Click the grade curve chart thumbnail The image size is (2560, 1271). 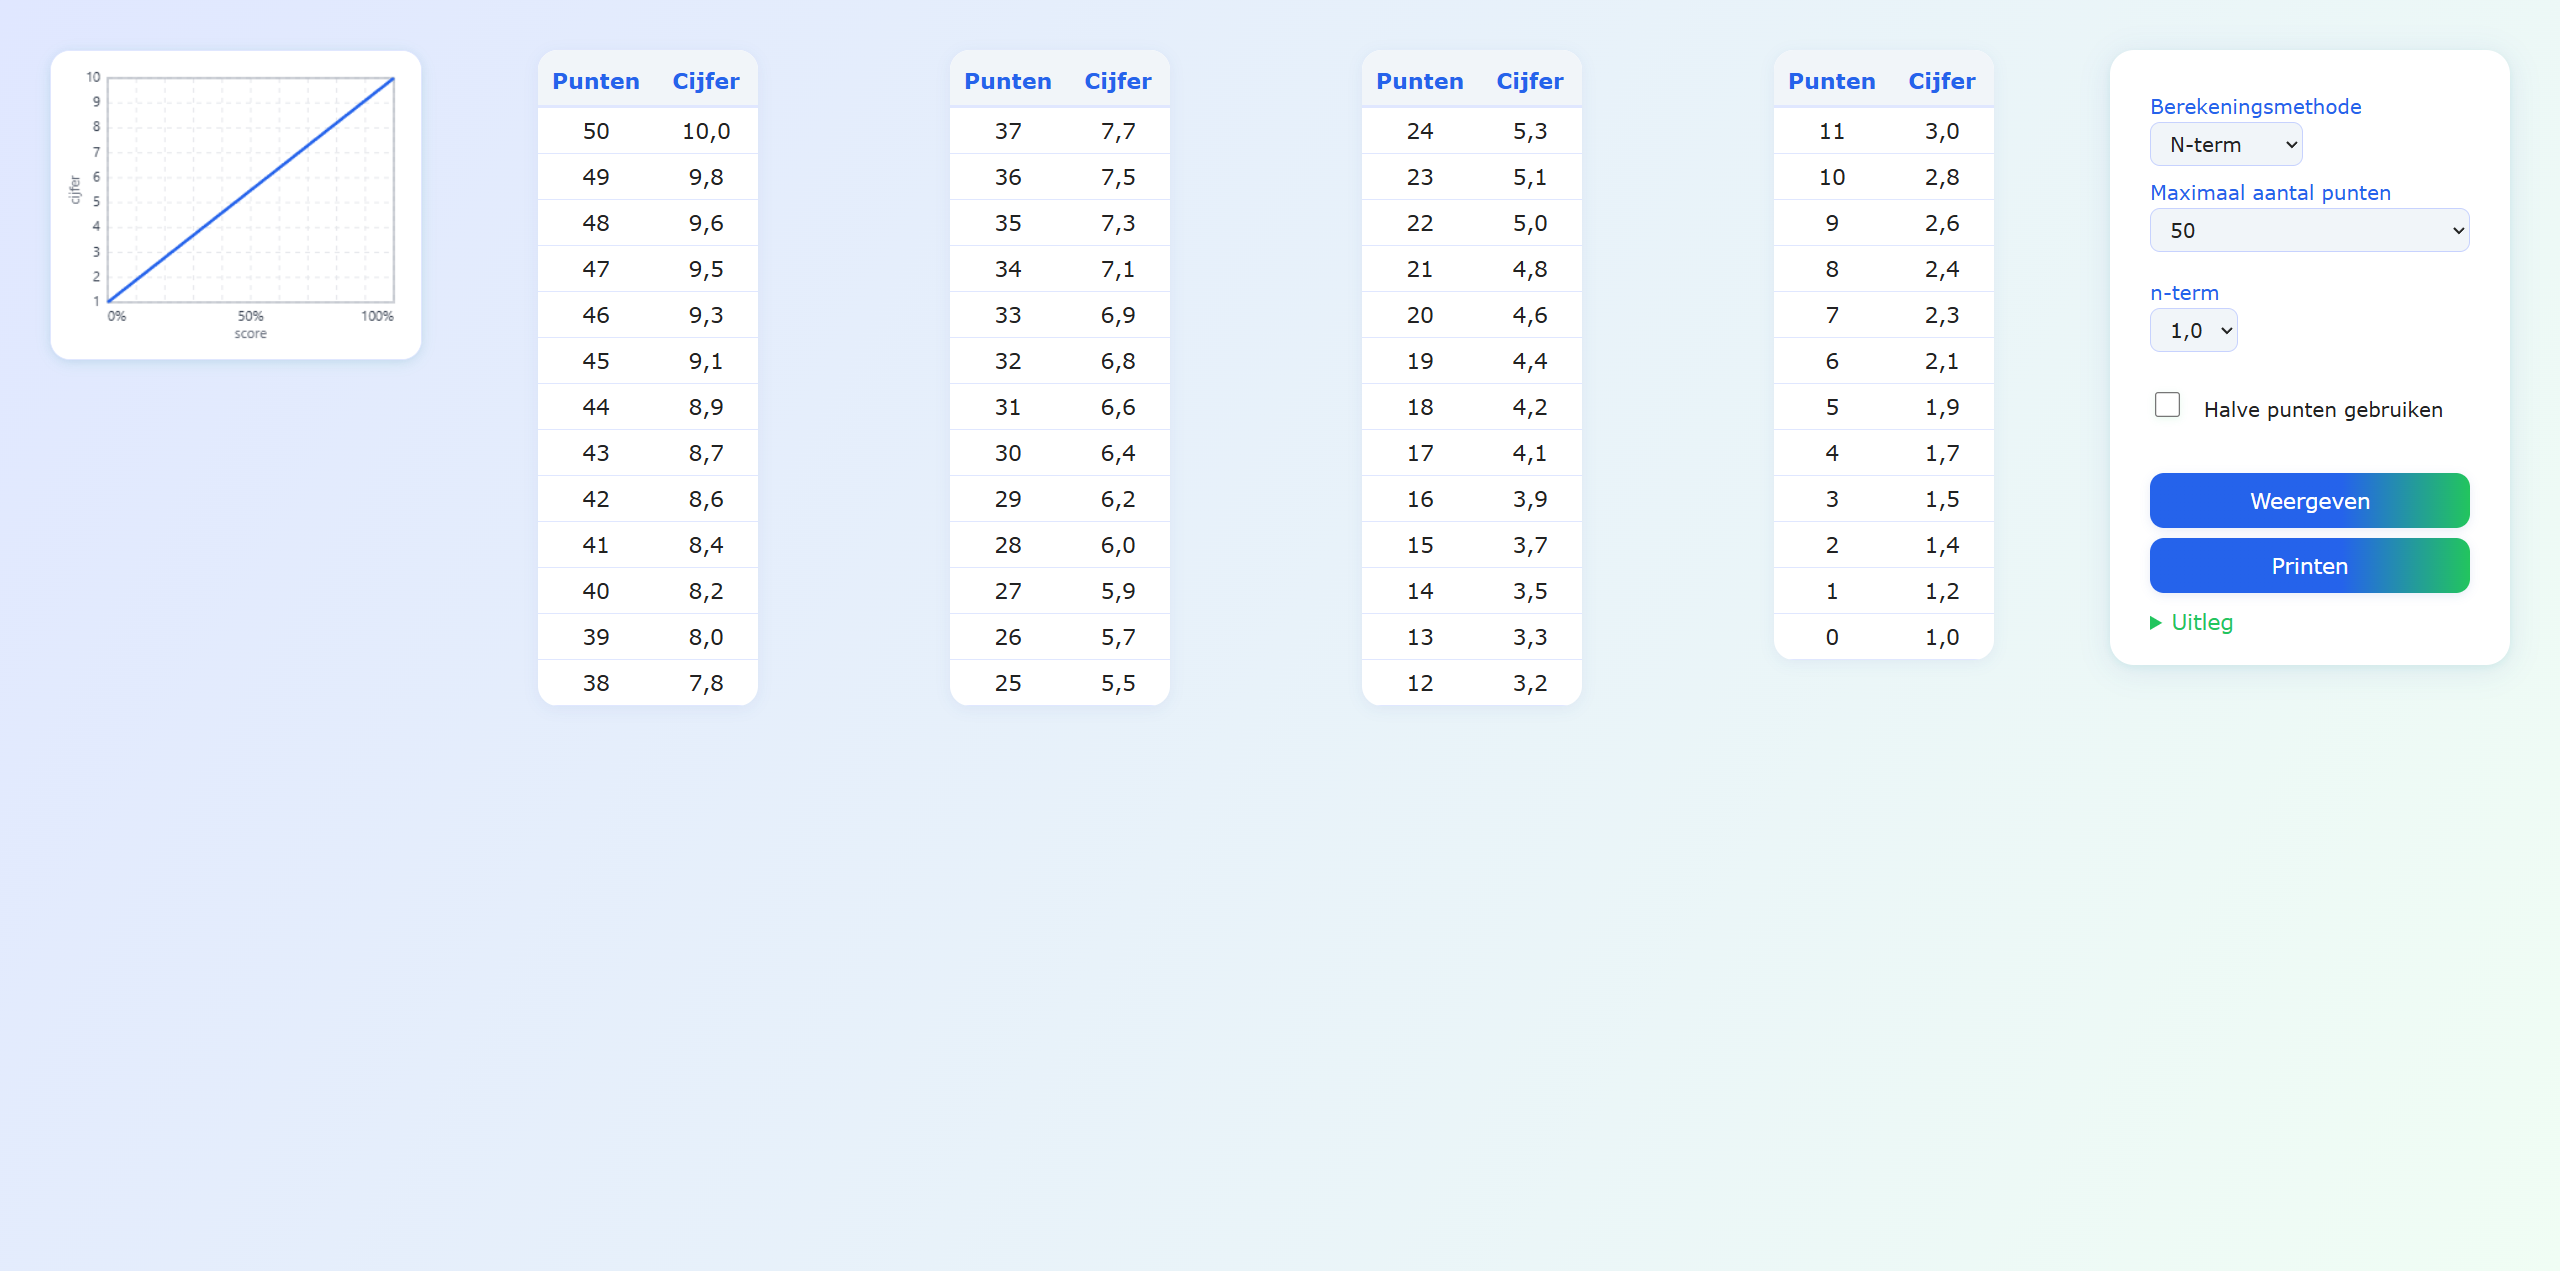click(236, 204)
